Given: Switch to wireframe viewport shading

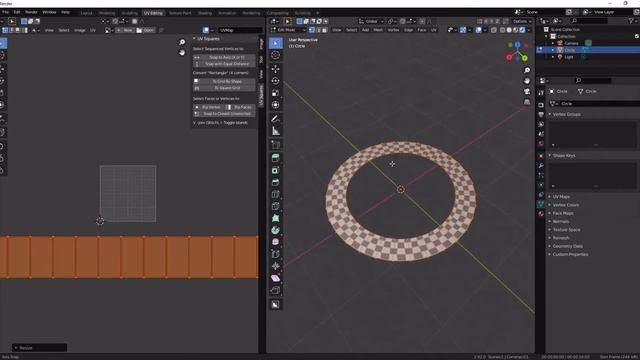Looking at the screenshot, I should point(503,30).
